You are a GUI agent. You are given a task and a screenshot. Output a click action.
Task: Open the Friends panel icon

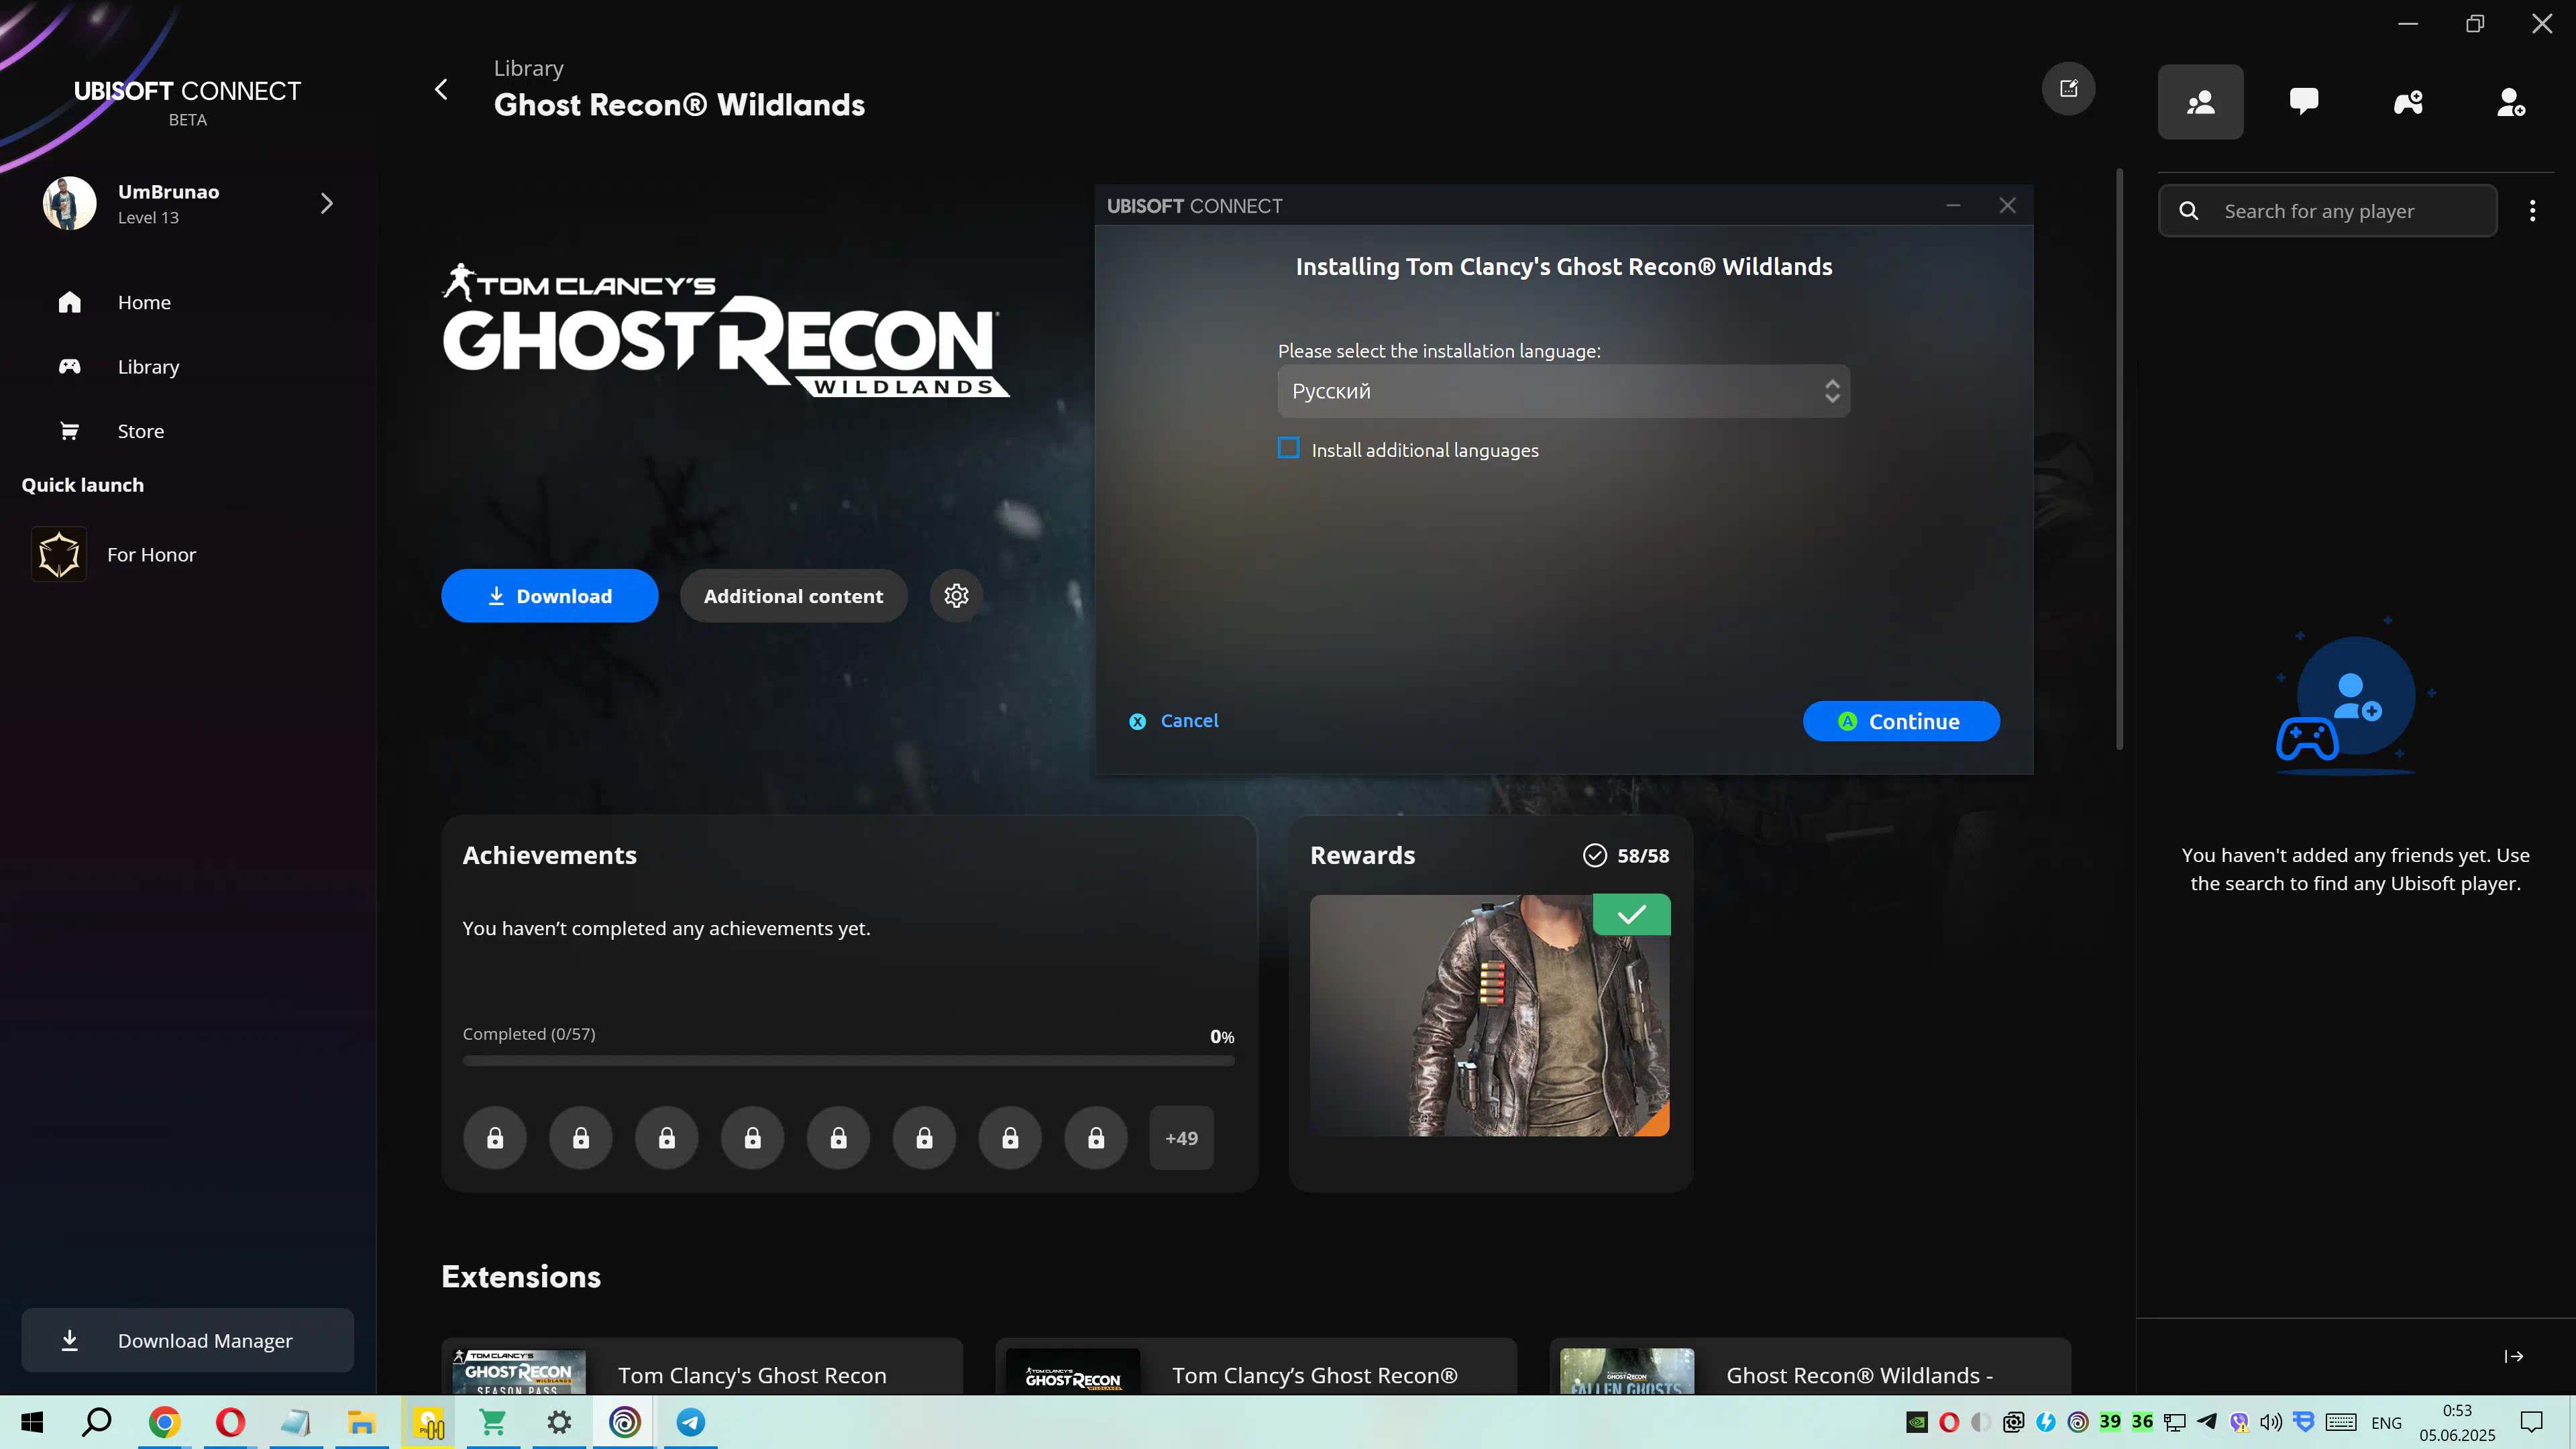click(x=2200, y=102)
